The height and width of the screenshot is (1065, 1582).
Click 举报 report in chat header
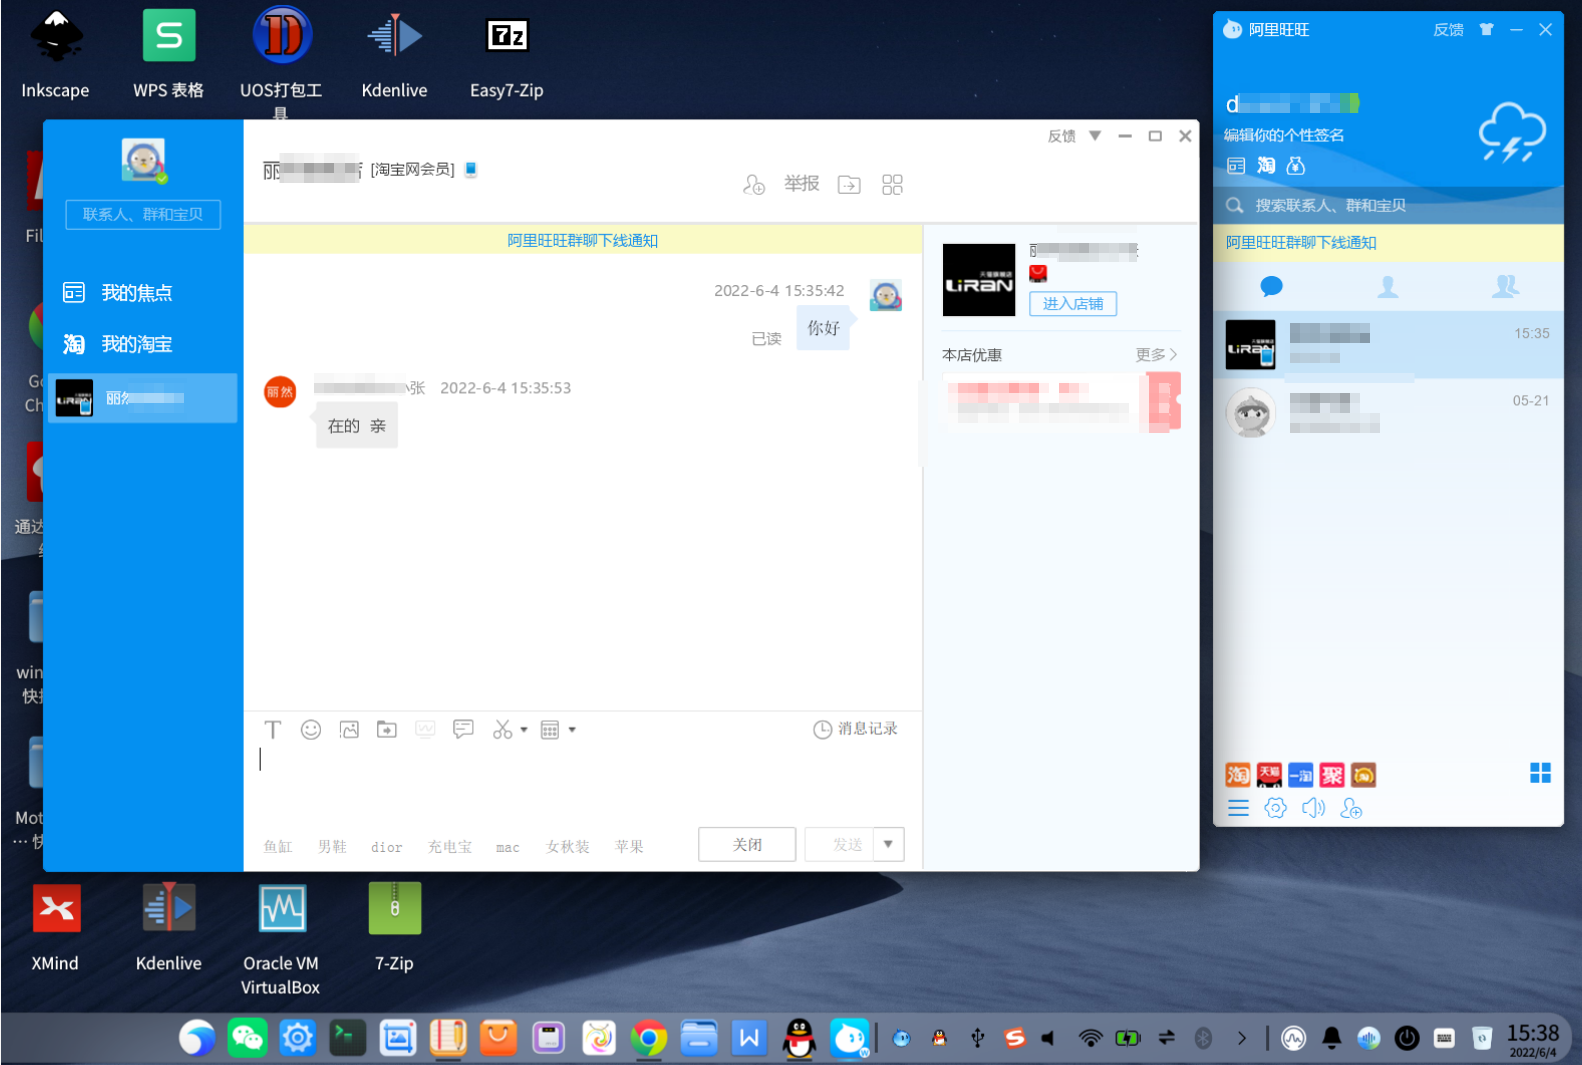(802, 184)
